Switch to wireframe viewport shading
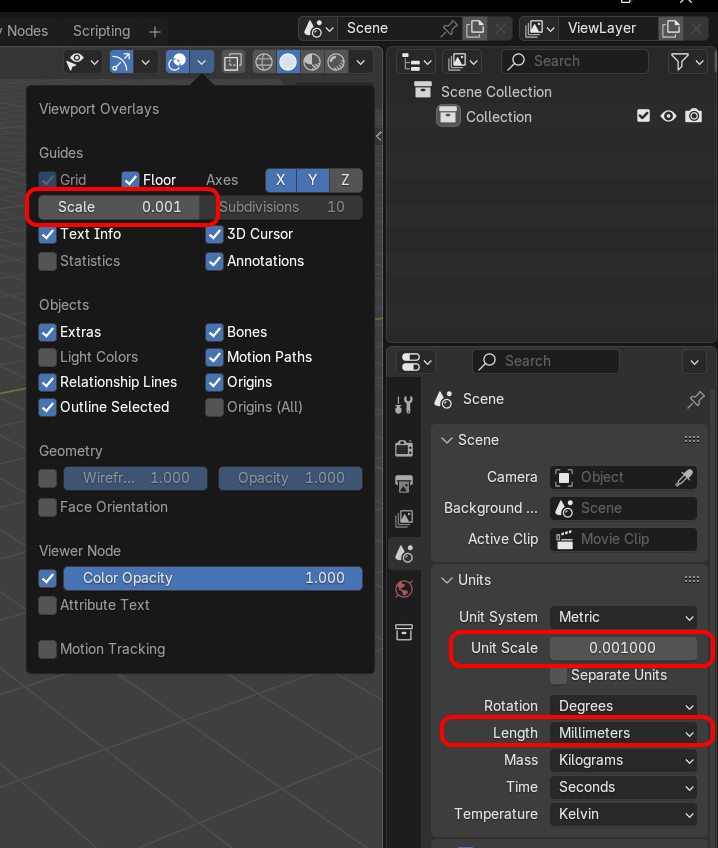Image resolution: width=718 pixels, height=848 pixels. click(x=264, y=62)
